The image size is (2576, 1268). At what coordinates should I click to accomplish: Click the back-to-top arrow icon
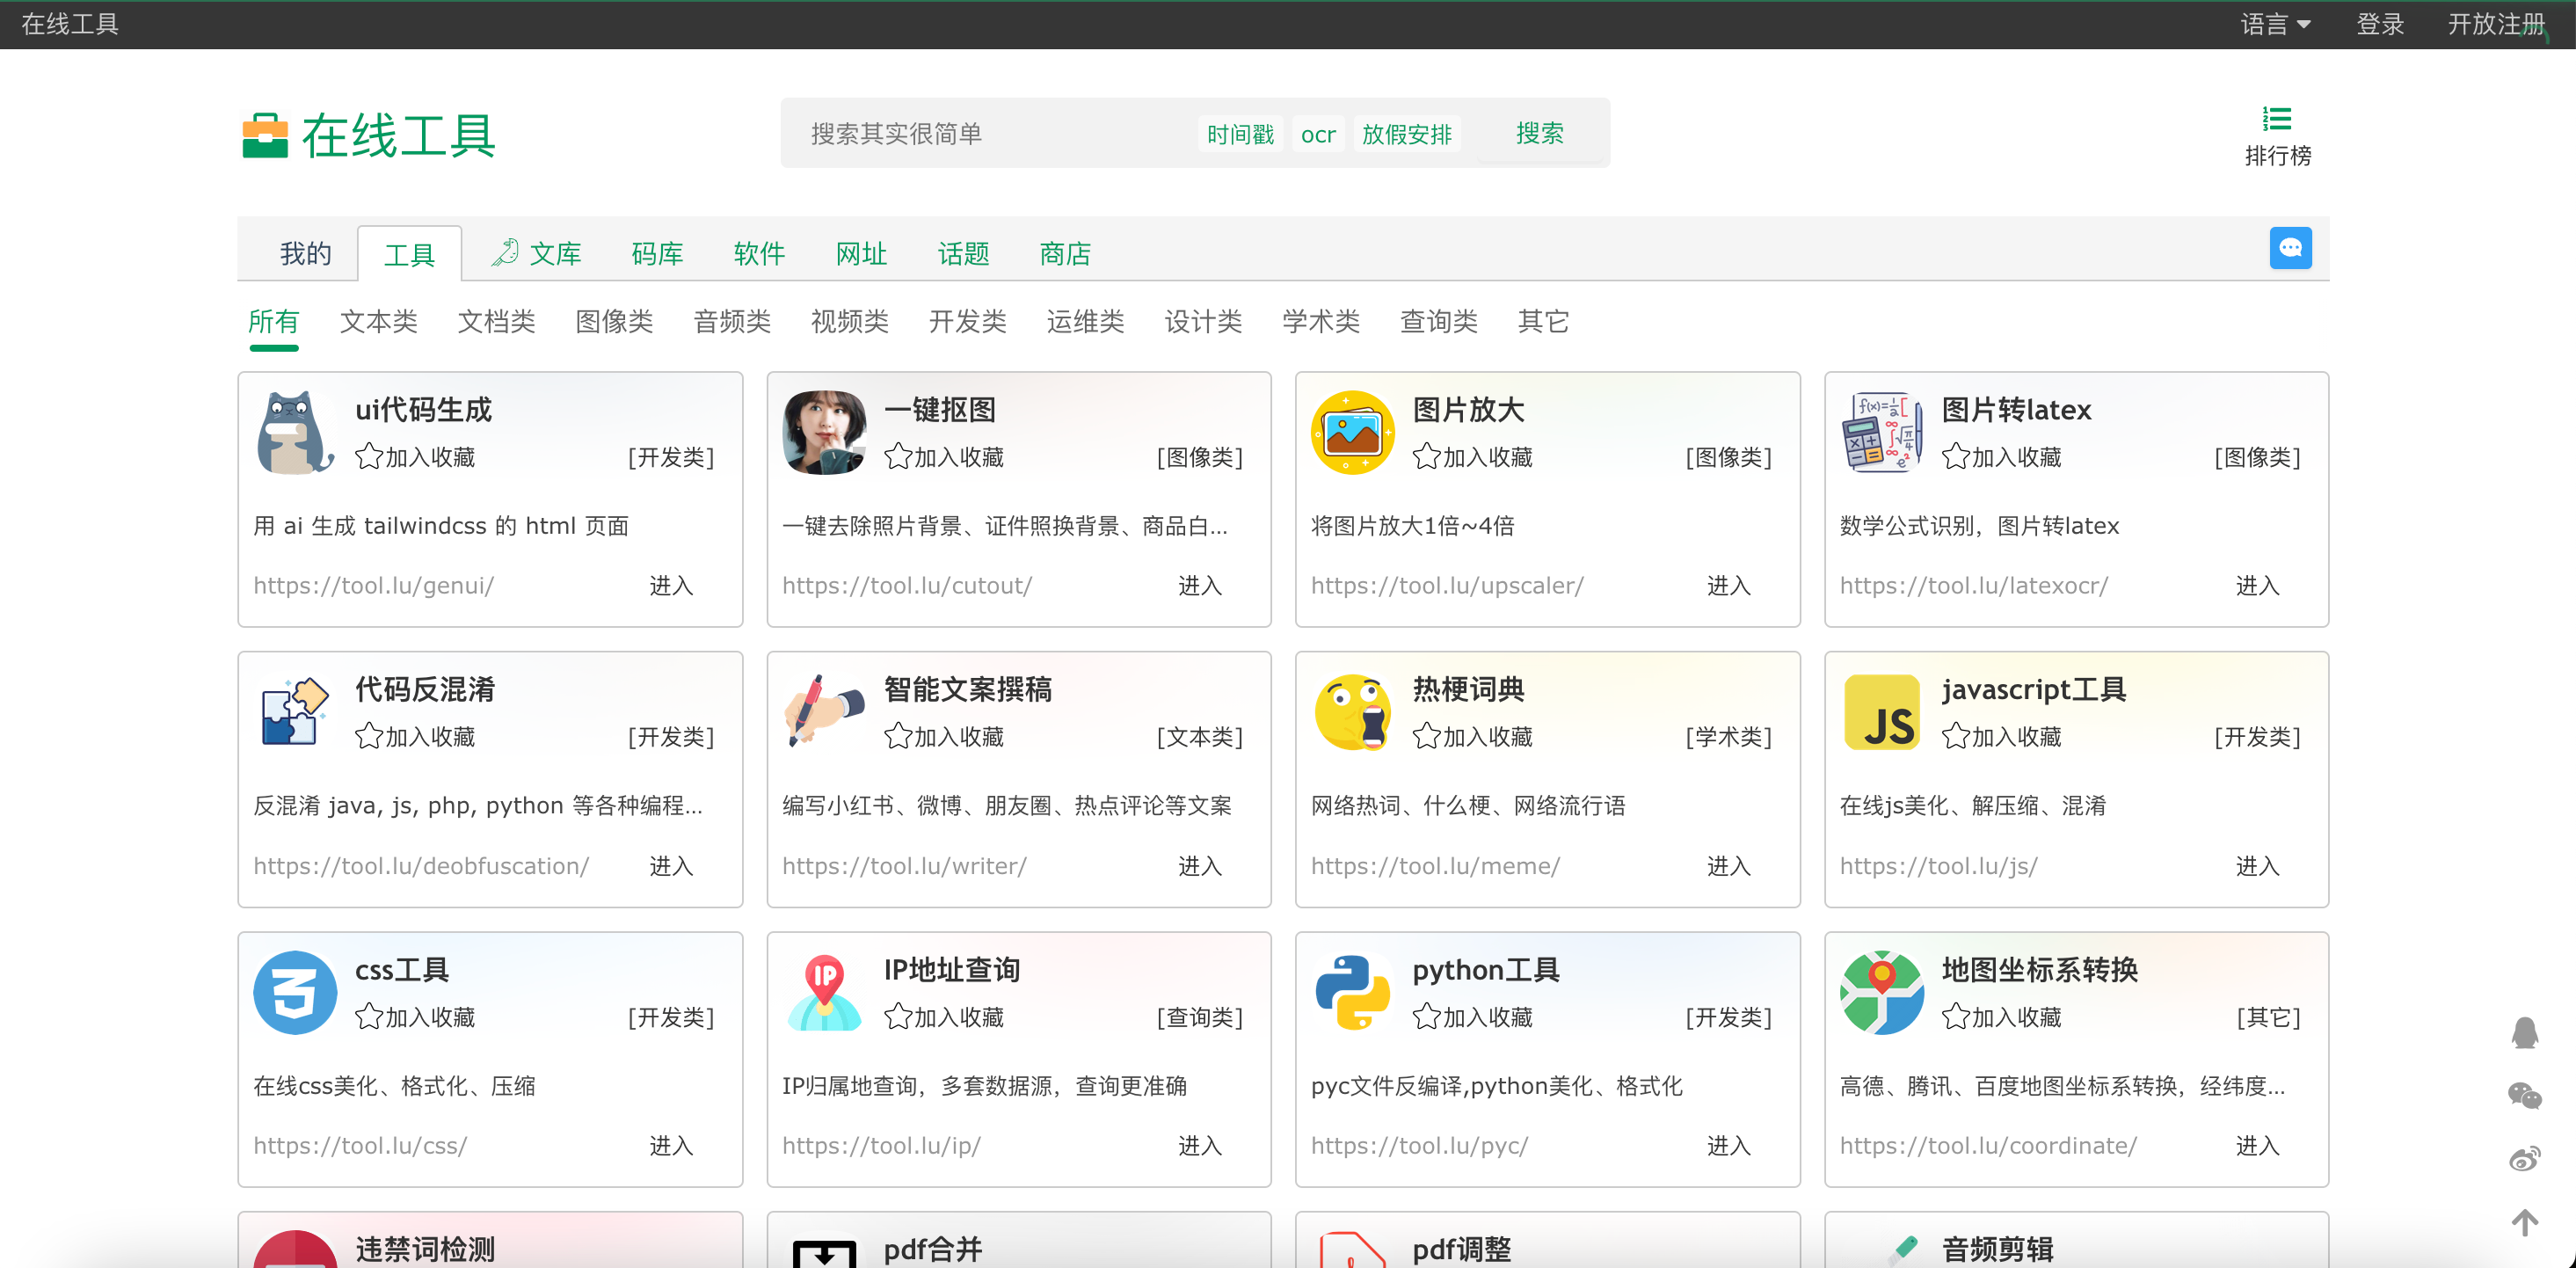pyautogui.click(x=2524, y=1222)
